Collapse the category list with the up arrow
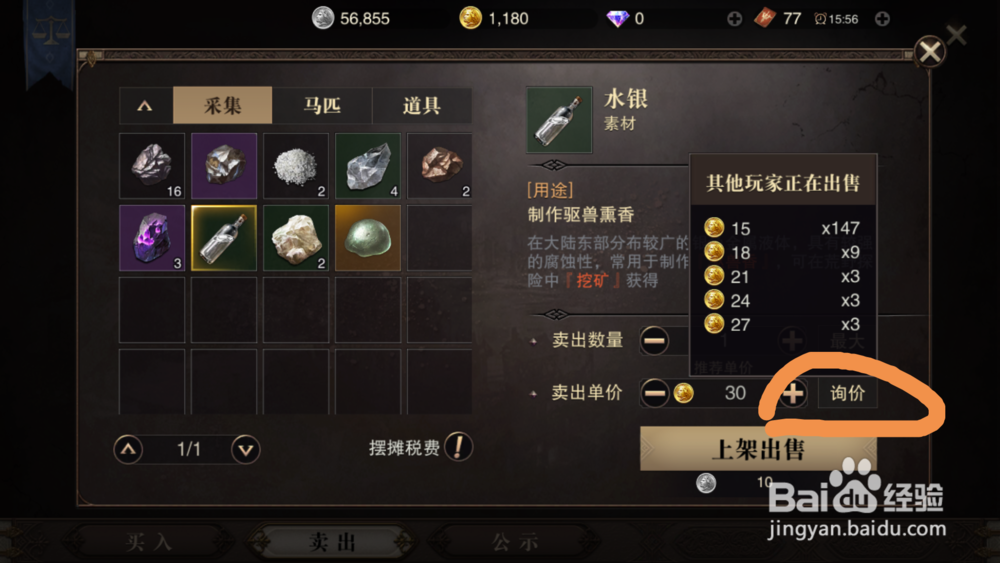This screenshot has height=563, width=1000. [145, 105]
